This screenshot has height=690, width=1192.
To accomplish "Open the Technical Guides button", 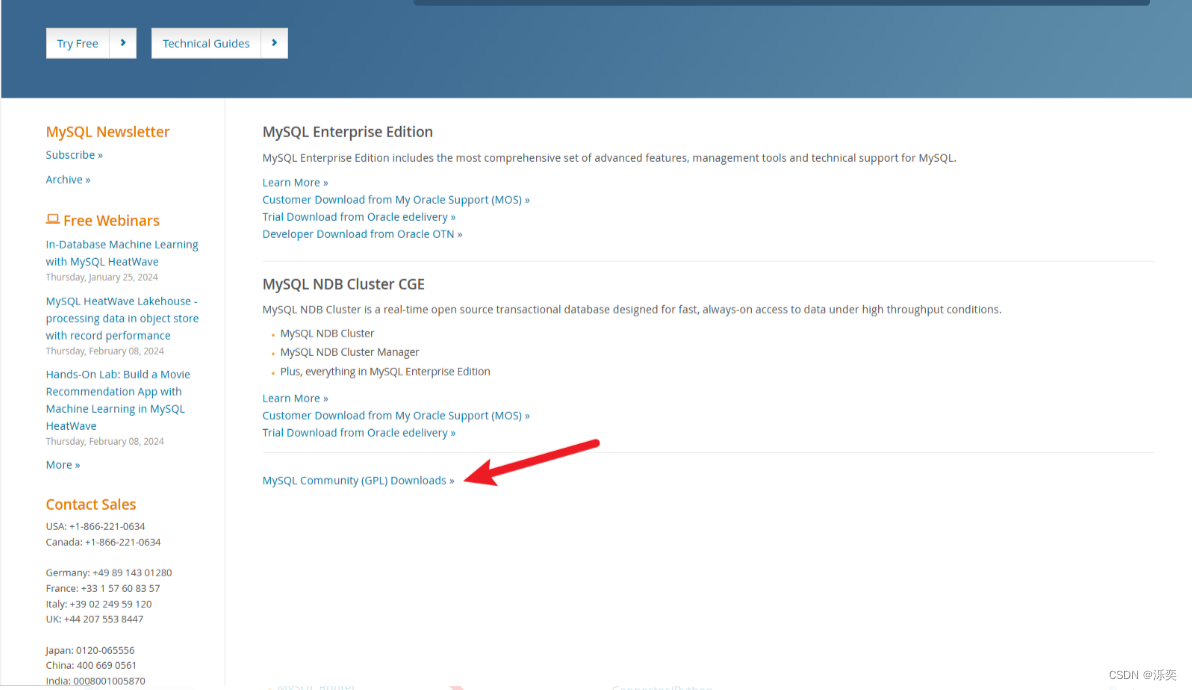I will coord(206,43).
